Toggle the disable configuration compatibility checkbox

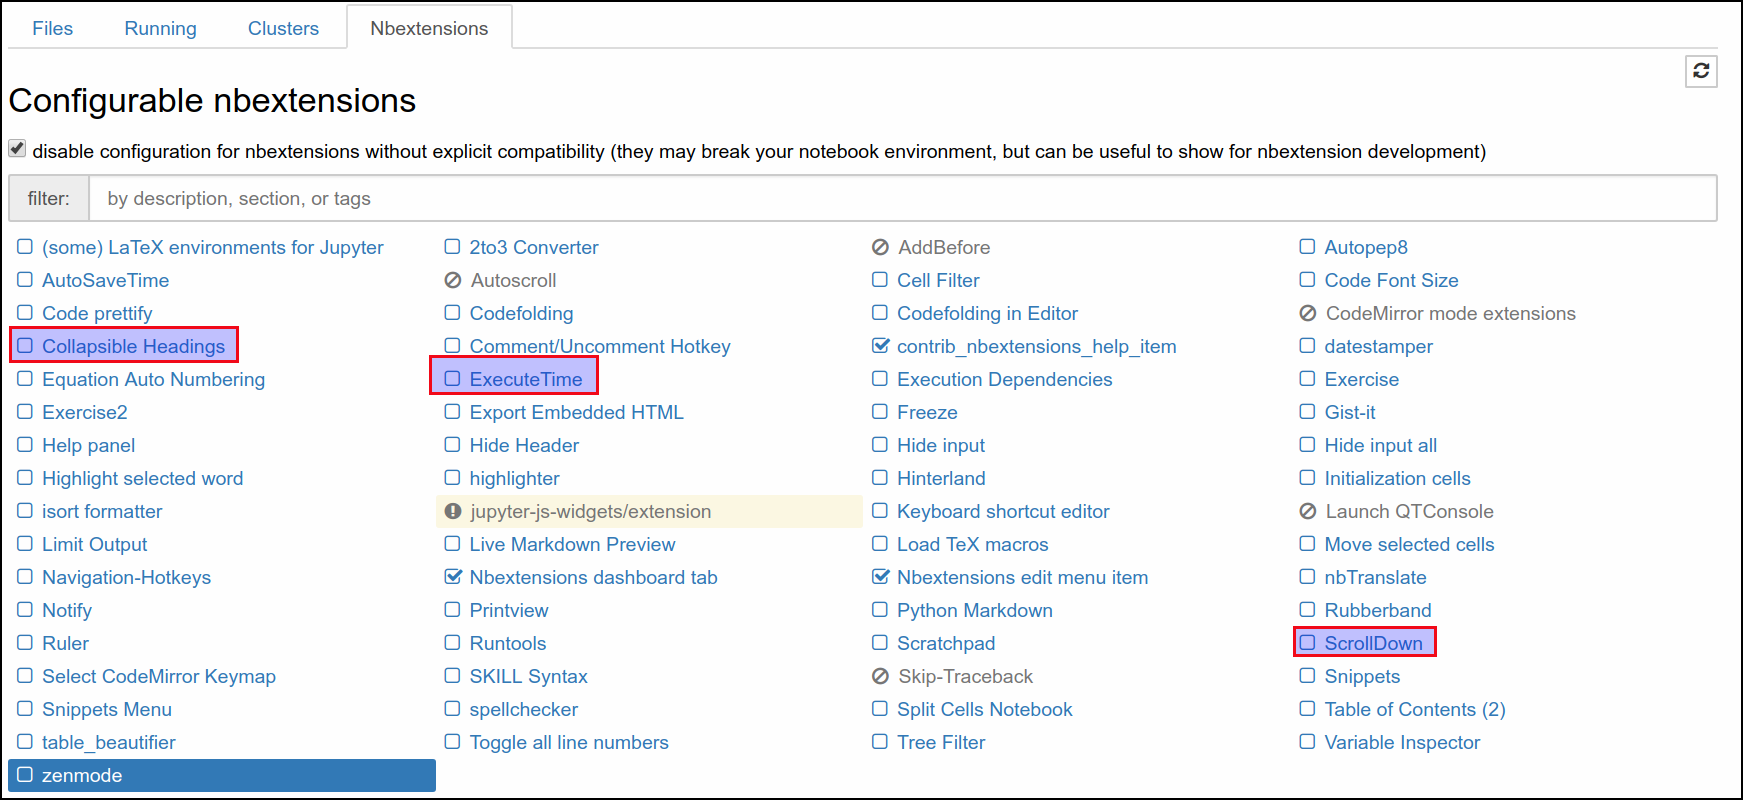[x=17, y=149]
